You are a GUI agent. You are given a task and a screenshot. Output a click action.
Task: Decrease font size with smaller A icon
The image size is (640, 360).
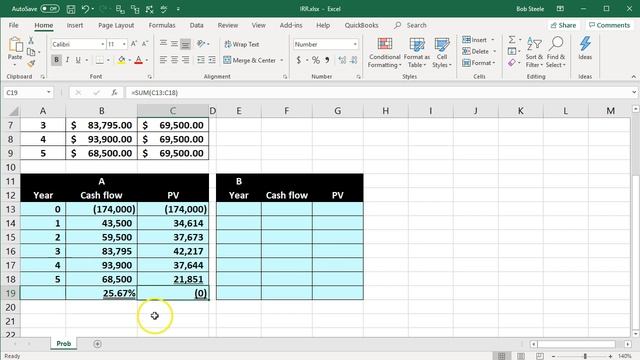pos(145,44)
